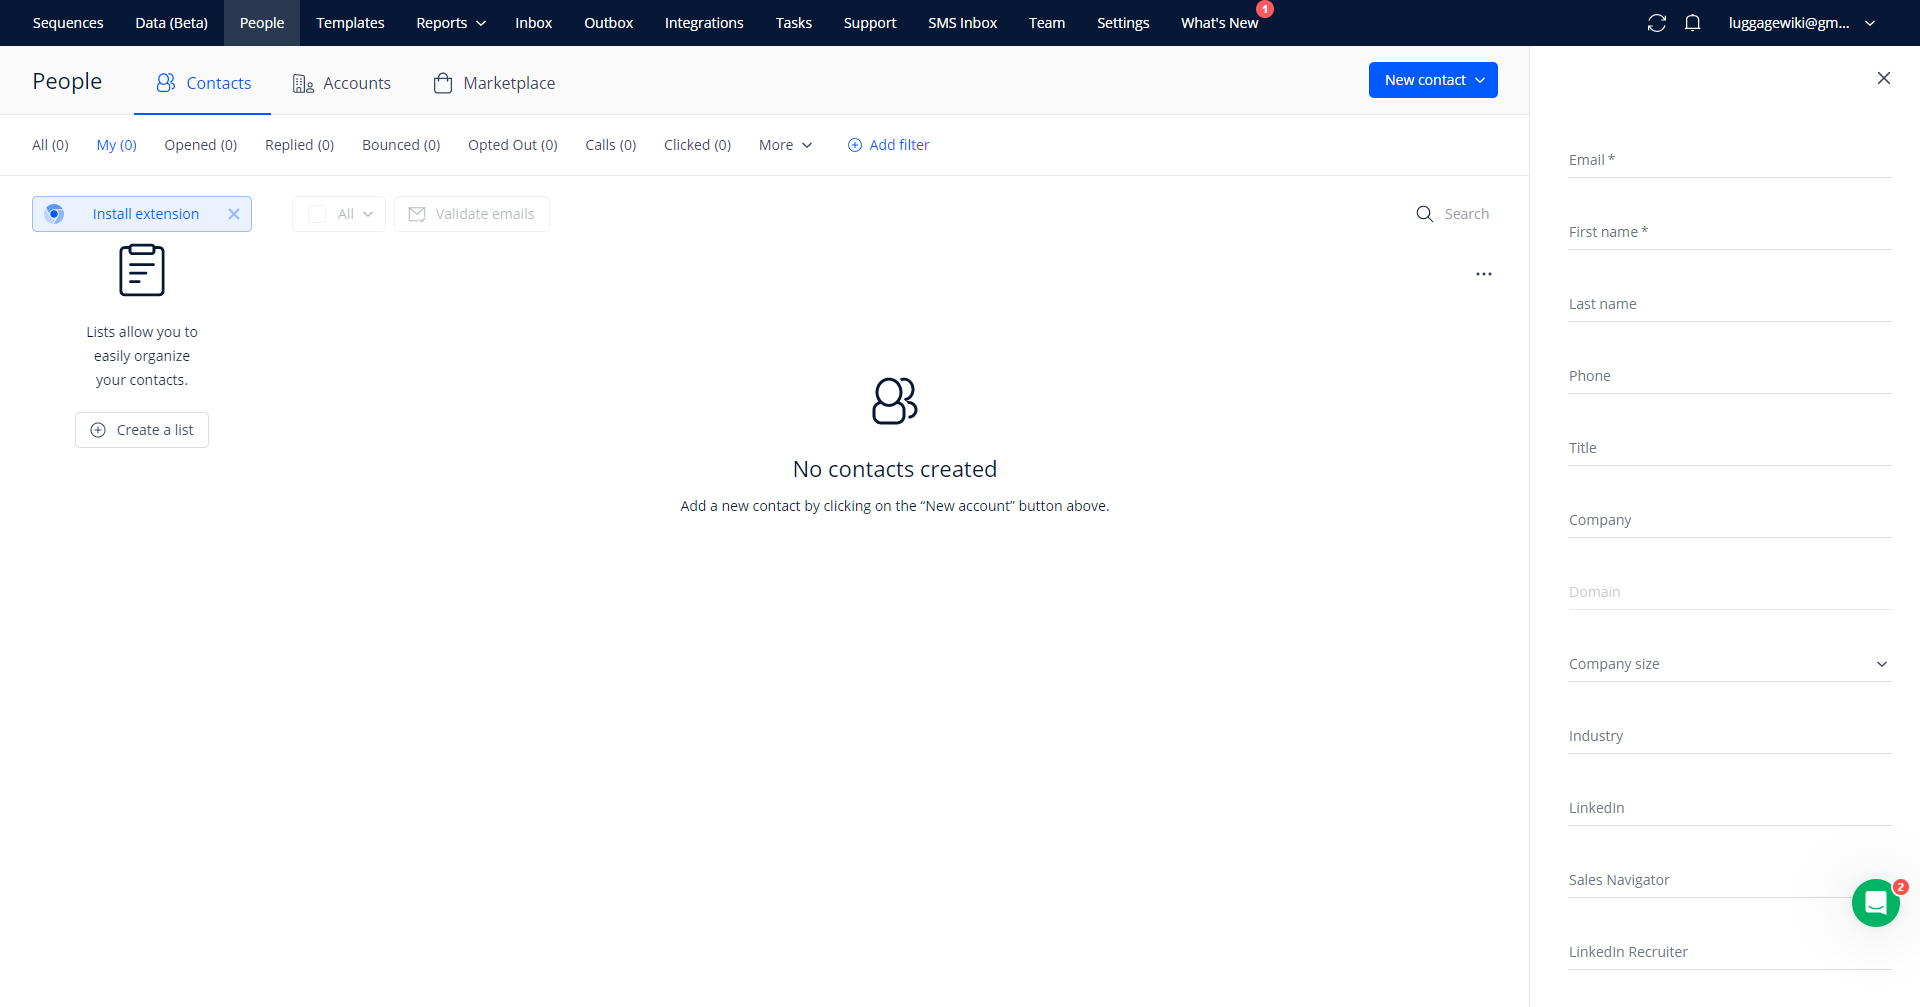Open the Reports menu dropdown
The width and height of the screenshot is (1920, 1007).
coord(450,23)
